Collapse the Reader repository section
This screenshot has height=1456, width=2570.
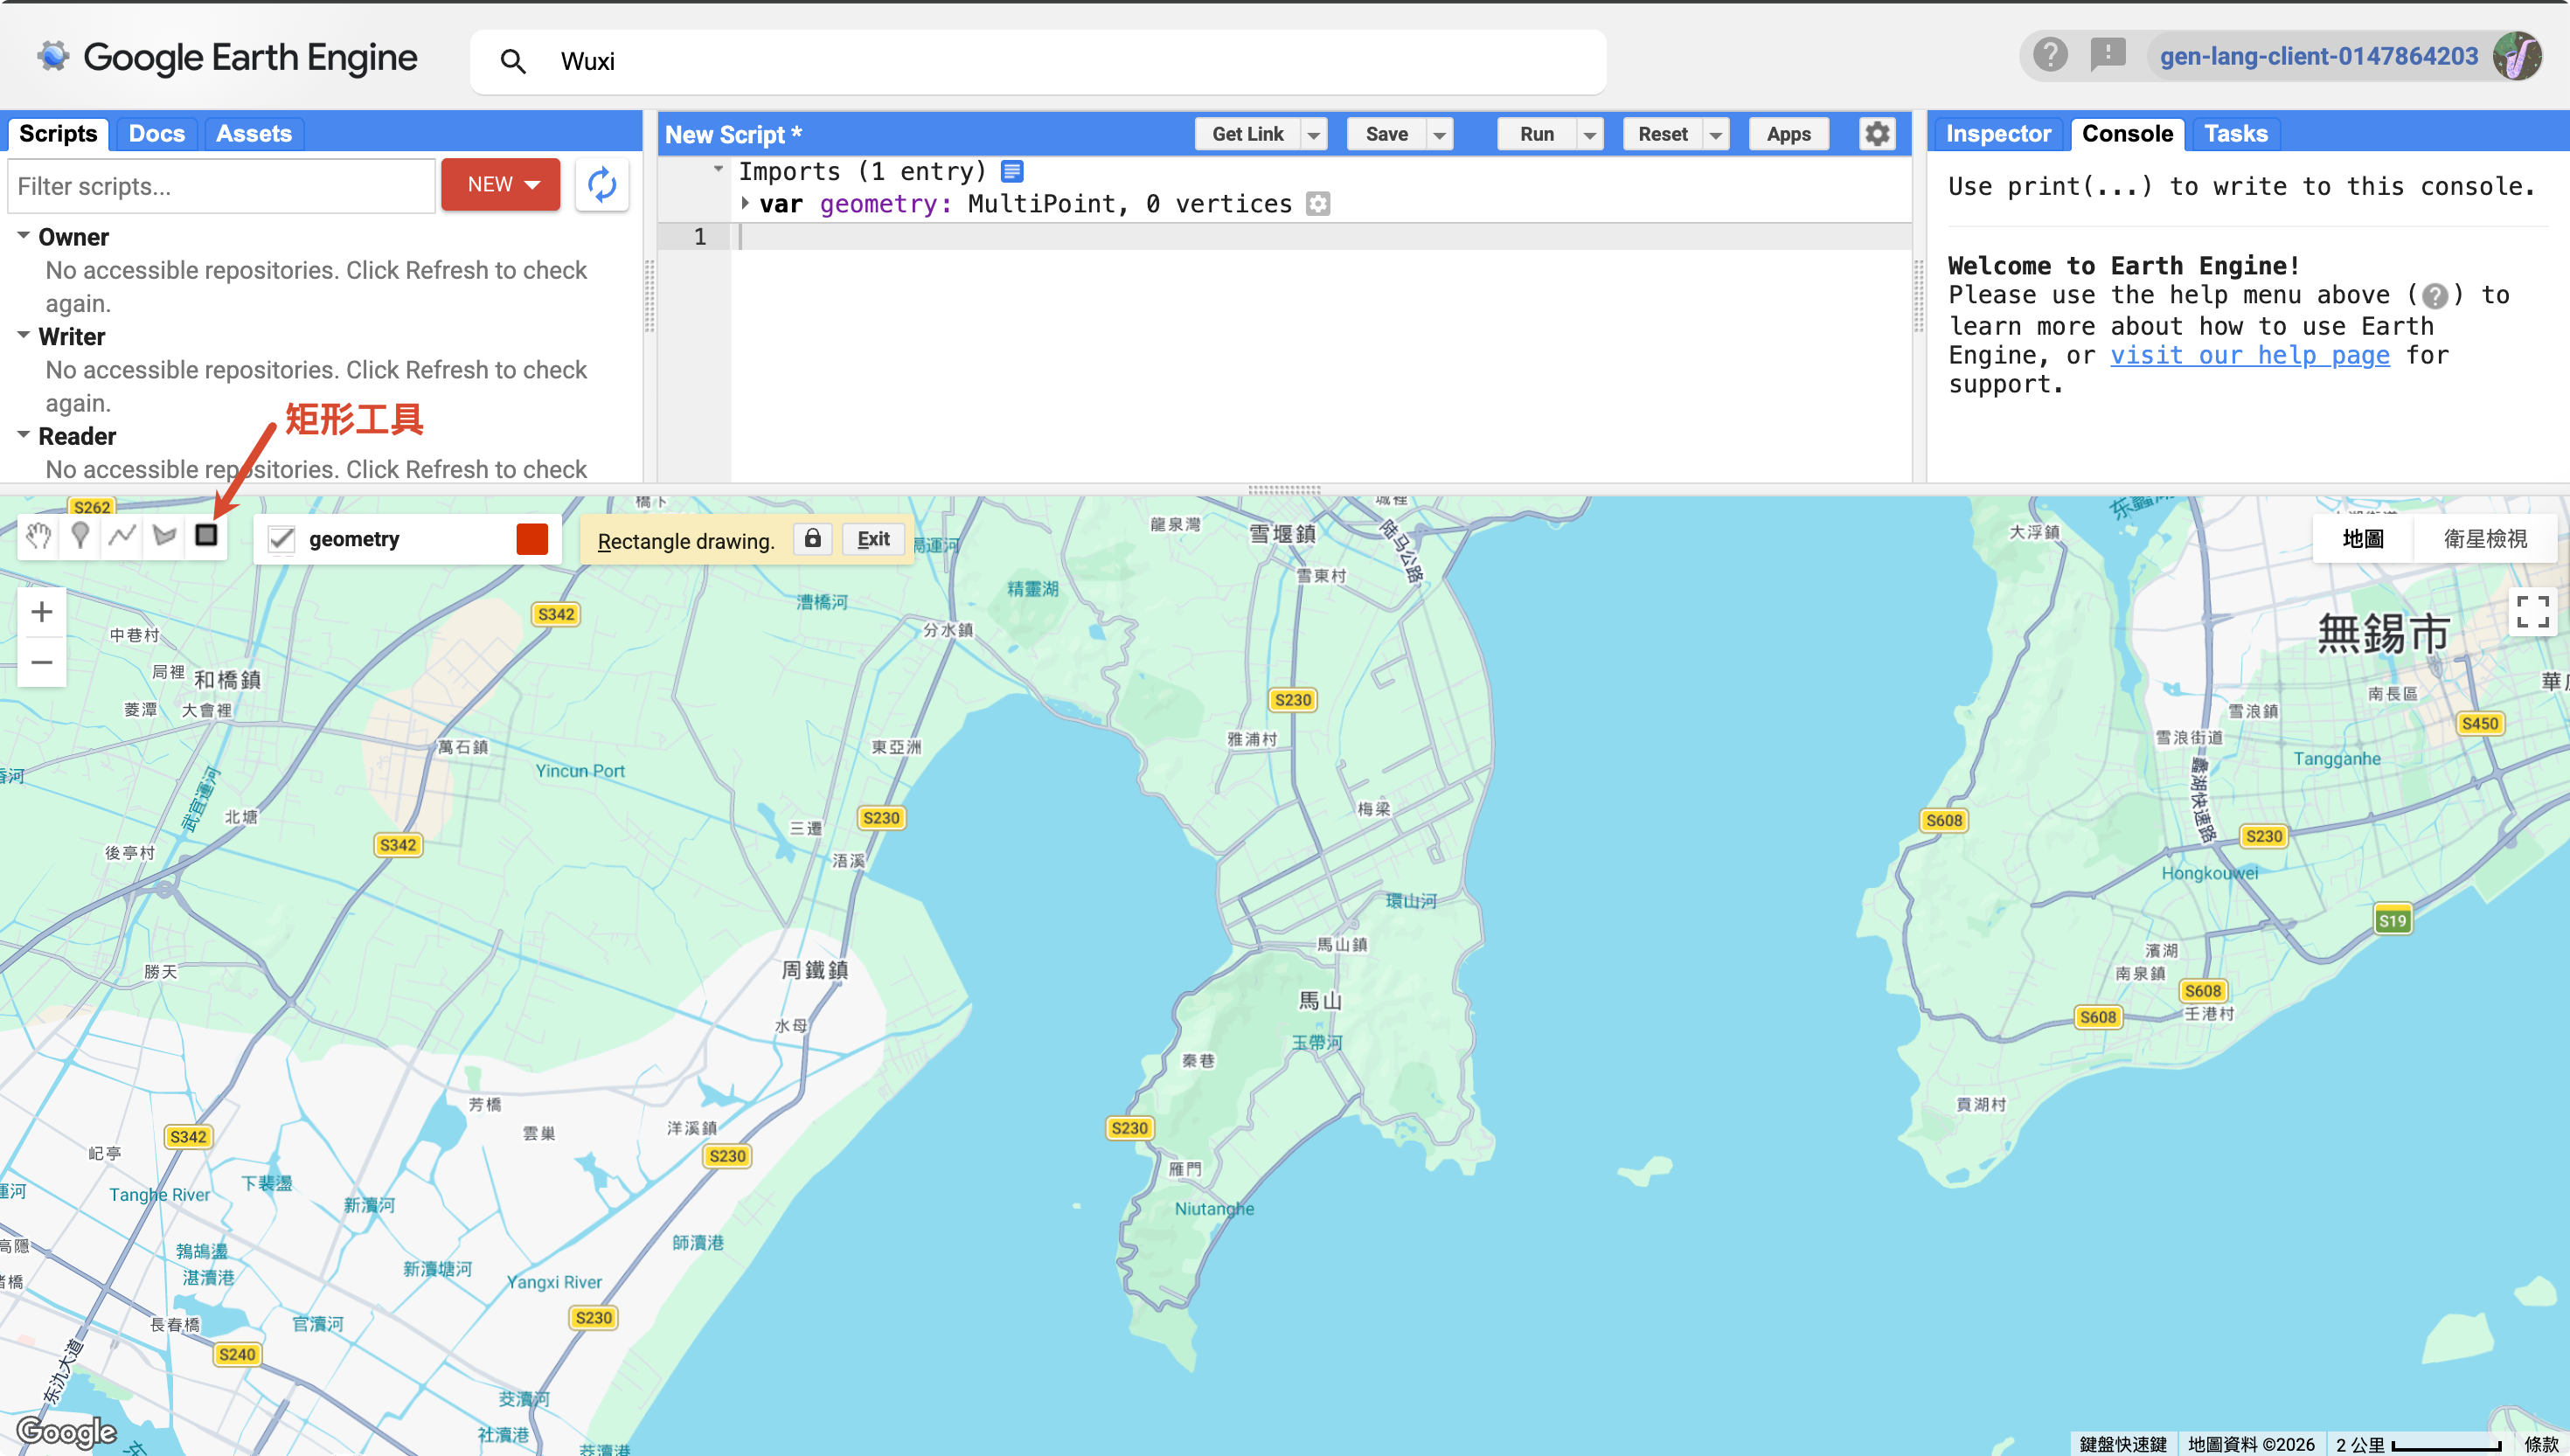coord(23,434)
